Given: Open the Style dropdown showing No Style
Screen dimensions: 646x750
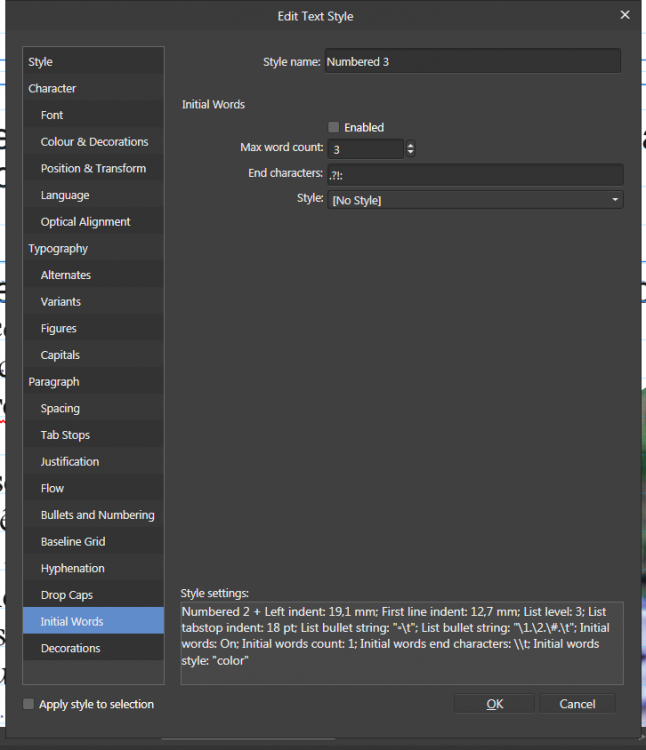Looking at the screenshot, I should pos(475,200).
